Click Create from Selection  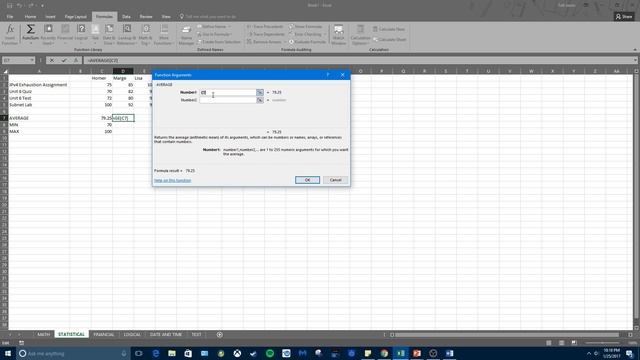[219, 42]
